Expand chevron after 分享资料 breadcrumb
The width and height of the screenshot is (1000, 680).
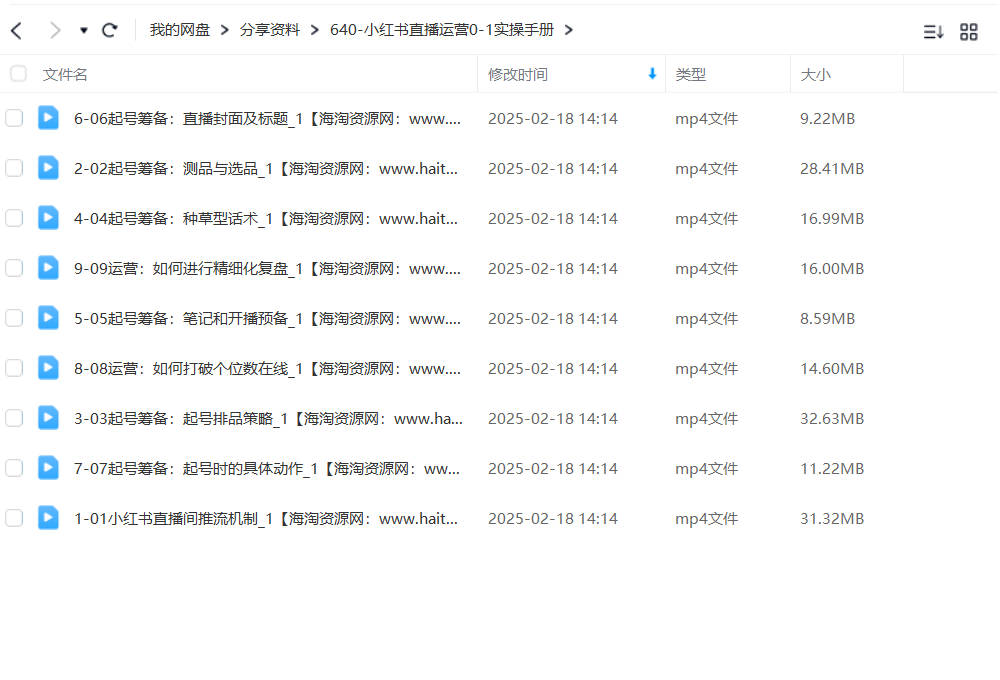click(x=314, y=30)
